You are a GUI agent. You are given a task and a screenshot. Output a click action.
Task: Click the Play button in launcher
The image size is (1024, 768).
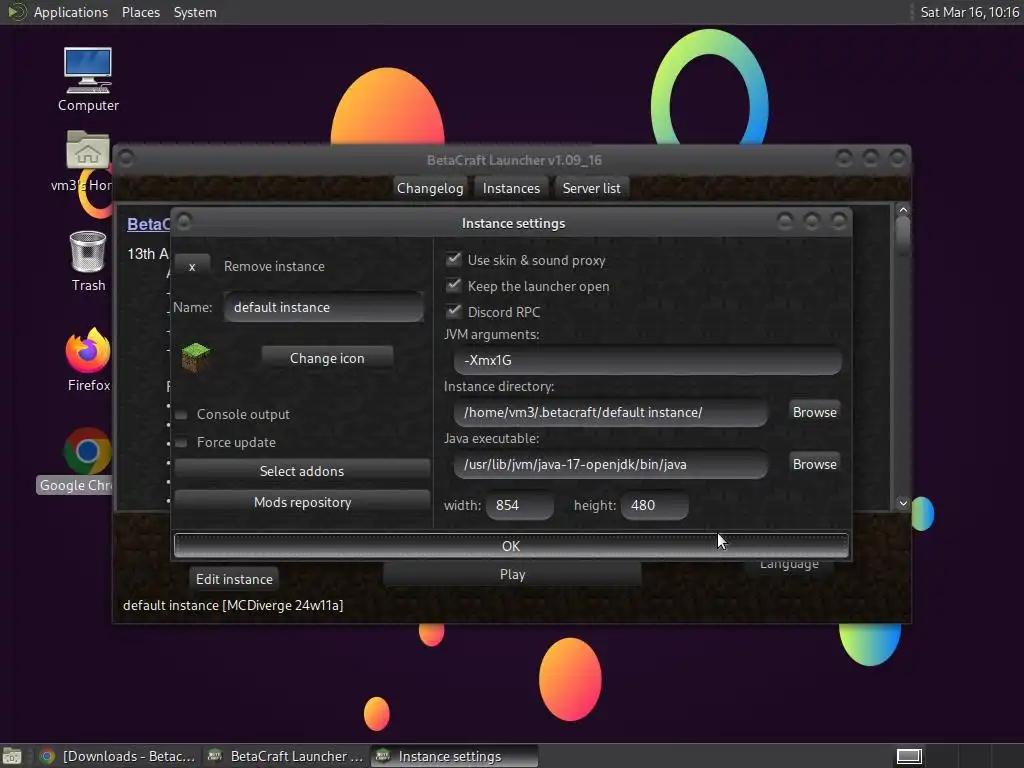(512, 574)
